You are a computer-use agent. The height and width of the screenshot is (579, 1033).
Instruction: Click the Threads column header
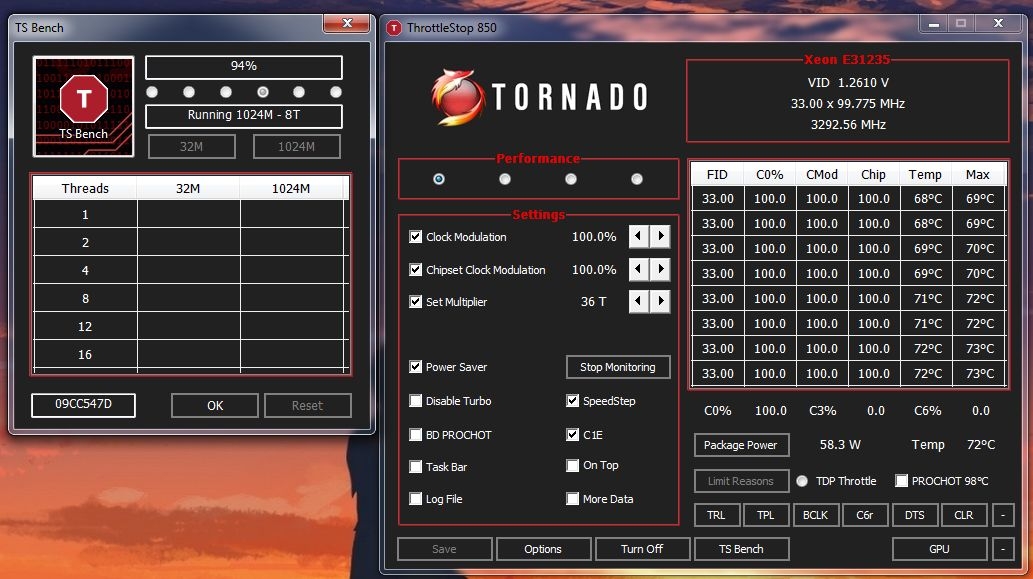pos(85,188)
